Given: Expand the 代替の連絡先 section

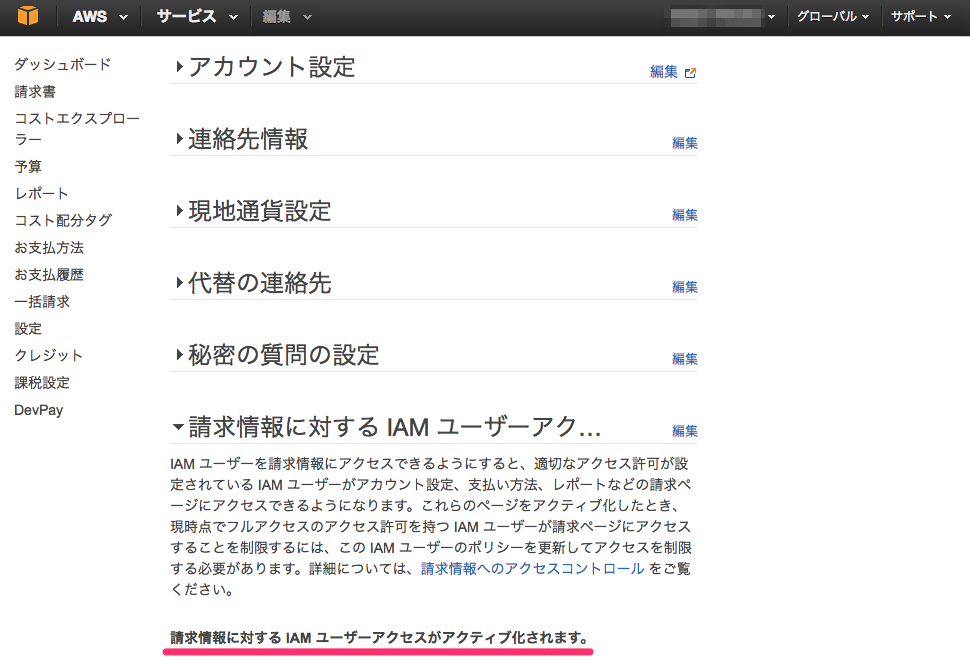Looking at the screenshot, I should click(254, 283).
